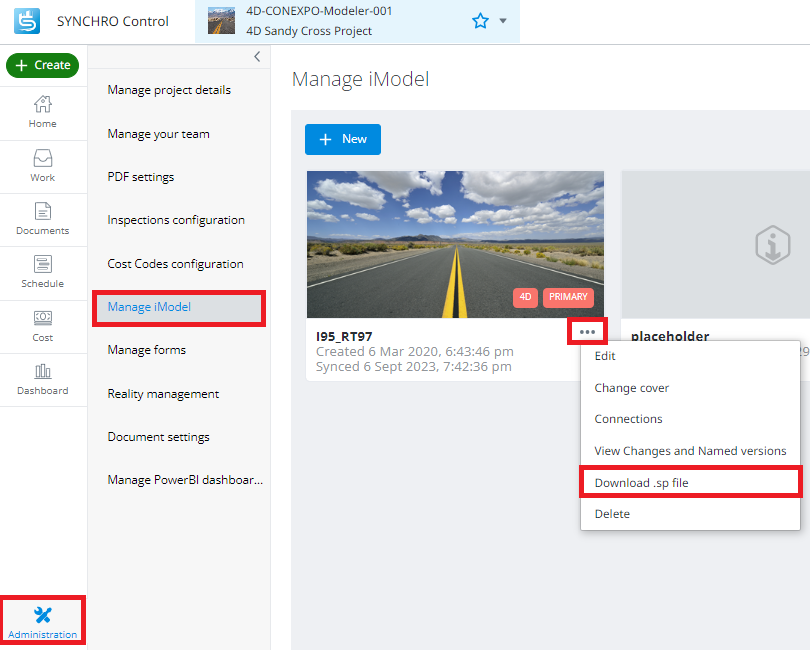810x650 pixels.
Task: Open Manage PowerBI dashboards entry
Action: click(x=185, y=480)
